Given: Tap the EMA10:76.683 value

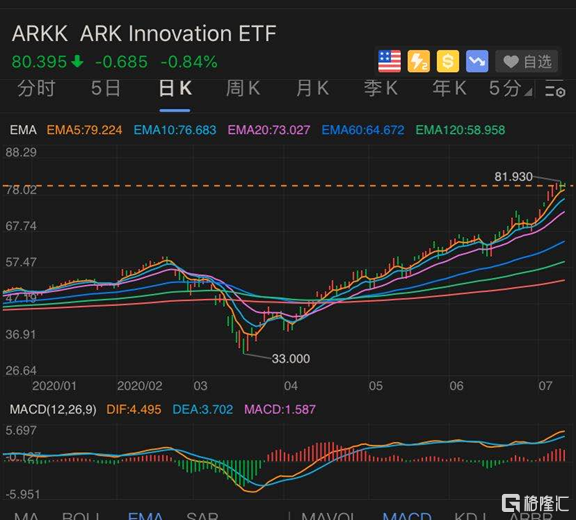Looking at the screenshot, I should pyautogui.click(x=175, y=130).
